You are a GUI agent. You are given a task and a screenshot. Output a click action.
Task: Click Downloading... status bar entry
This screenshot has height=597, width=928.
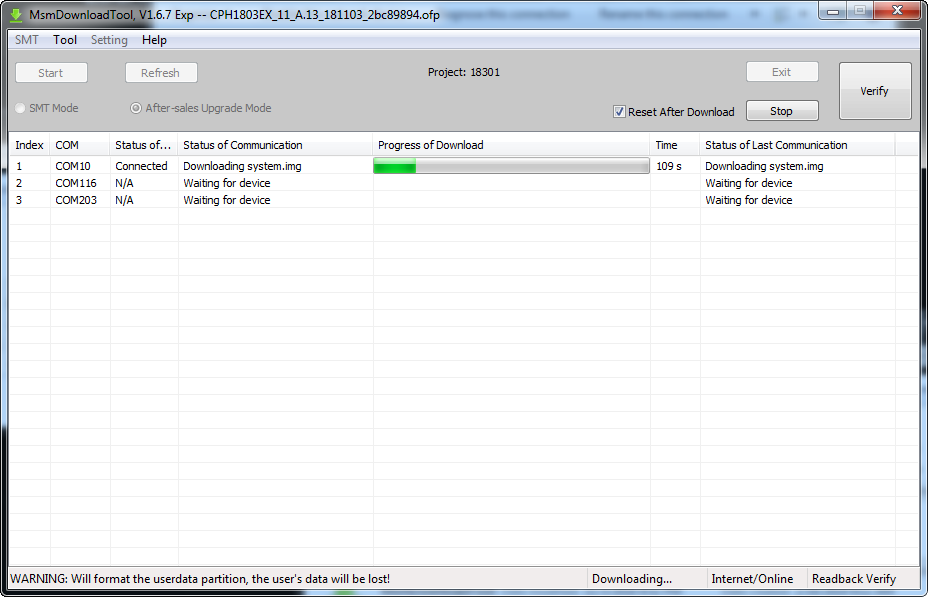[632, 579]
